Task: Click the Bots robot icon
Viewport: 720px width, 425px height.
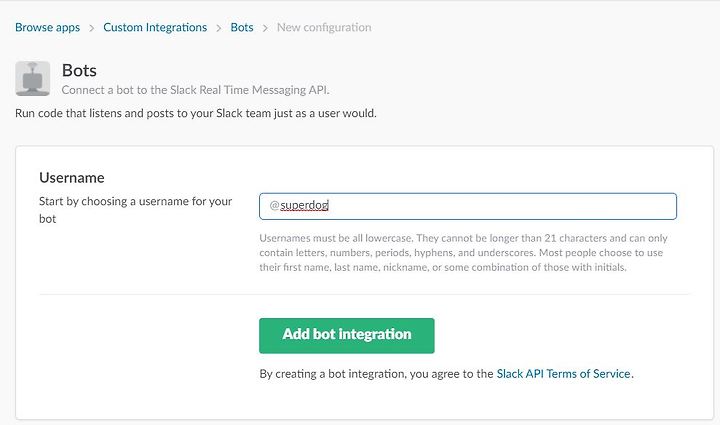Action: coord(33,78)
